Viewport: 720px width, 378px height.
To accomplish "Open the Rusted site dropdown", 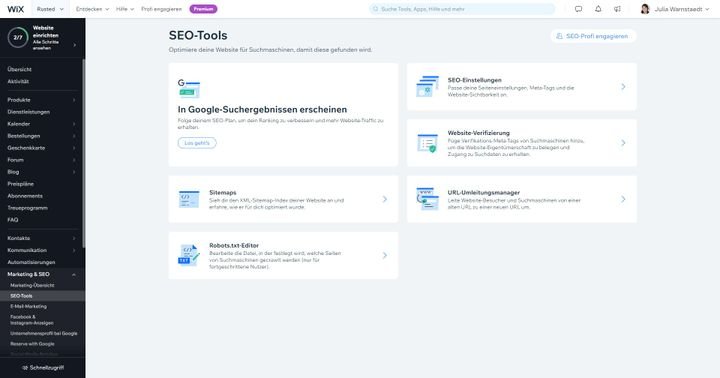I will coord(51,9).
